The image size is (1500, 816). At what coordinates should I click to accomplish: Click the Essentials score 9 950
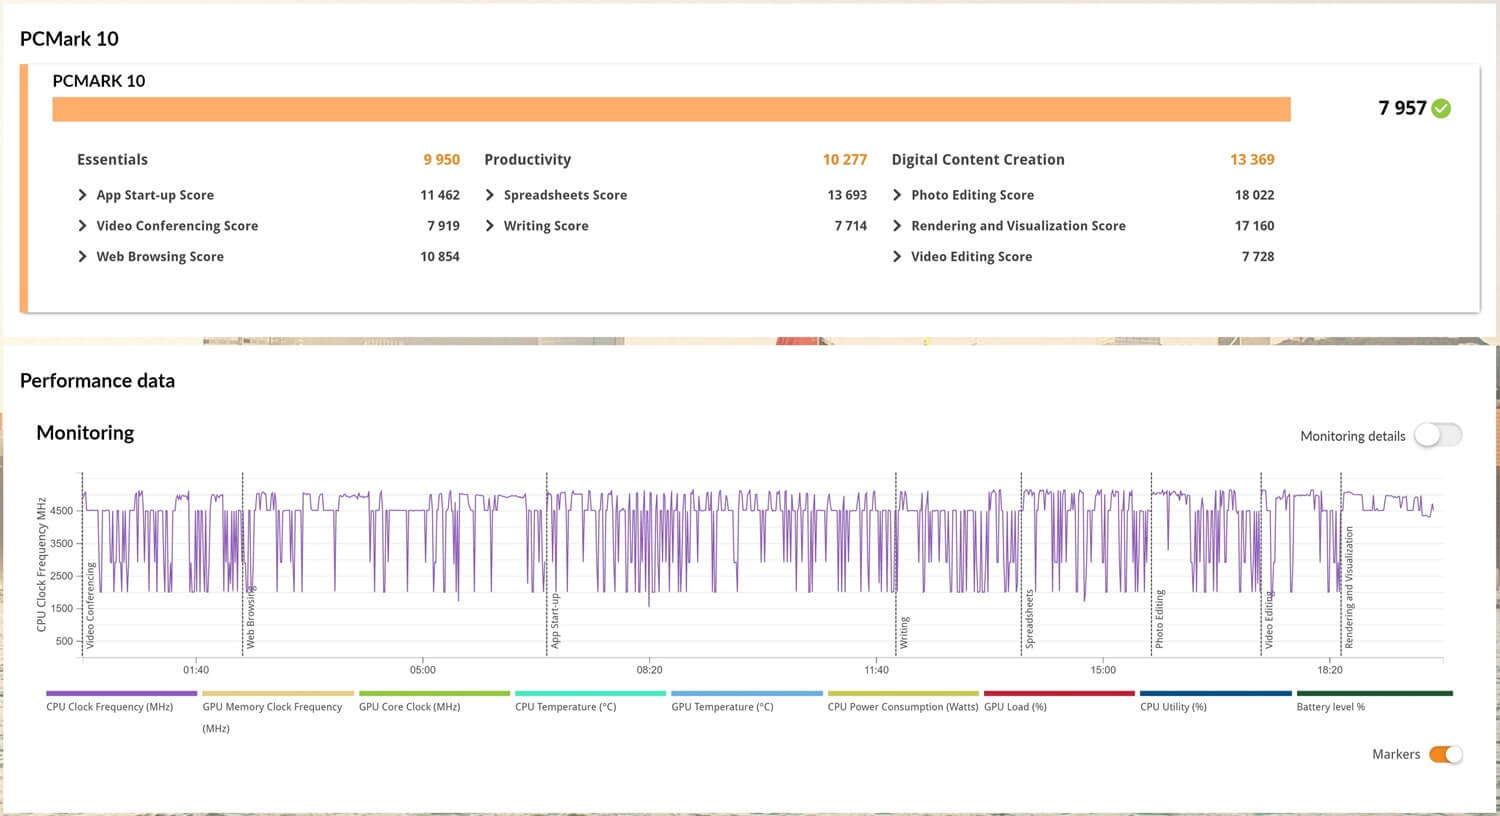coord(441,159)
